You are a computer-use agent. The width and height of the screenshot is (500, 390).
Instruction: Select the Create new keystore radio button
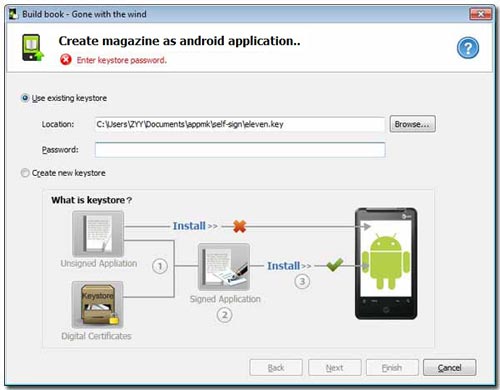pyautogui.click(x=25, y=173)
